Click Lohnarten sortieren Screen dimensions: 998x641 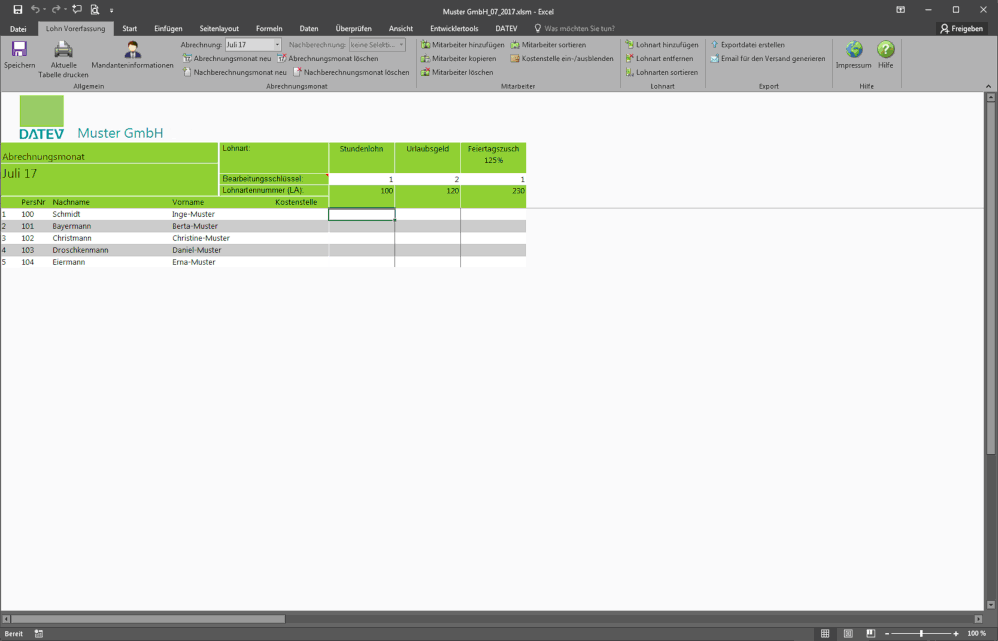tap(661, 73)
